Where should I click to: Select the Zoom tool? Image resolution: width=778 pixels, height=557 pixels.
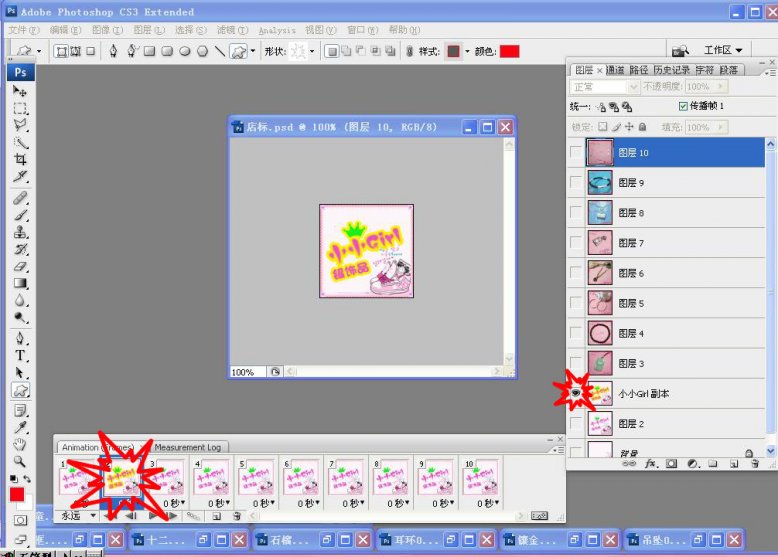pyautogui.click(x=20, y=461)
